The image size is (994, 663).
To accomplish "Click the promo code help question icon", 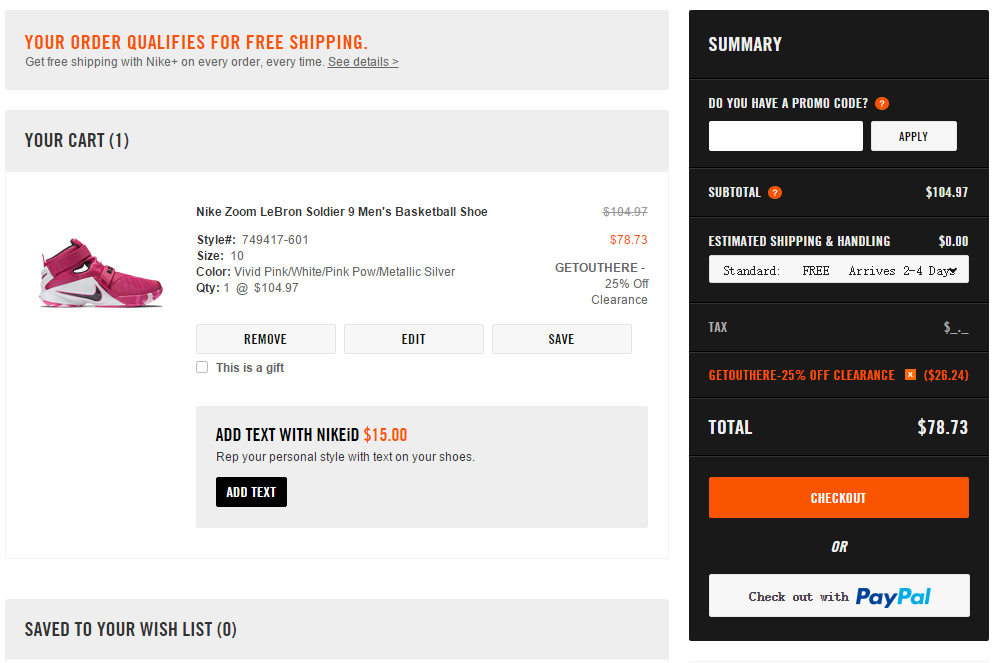I will (x=882, y=103).
